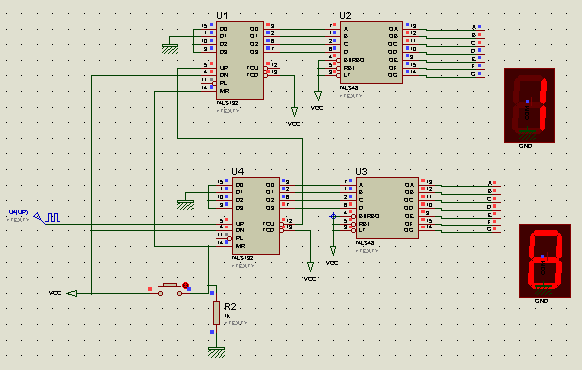Select the ground symbol left of U1
582x370 pixels.
(170, 49)
